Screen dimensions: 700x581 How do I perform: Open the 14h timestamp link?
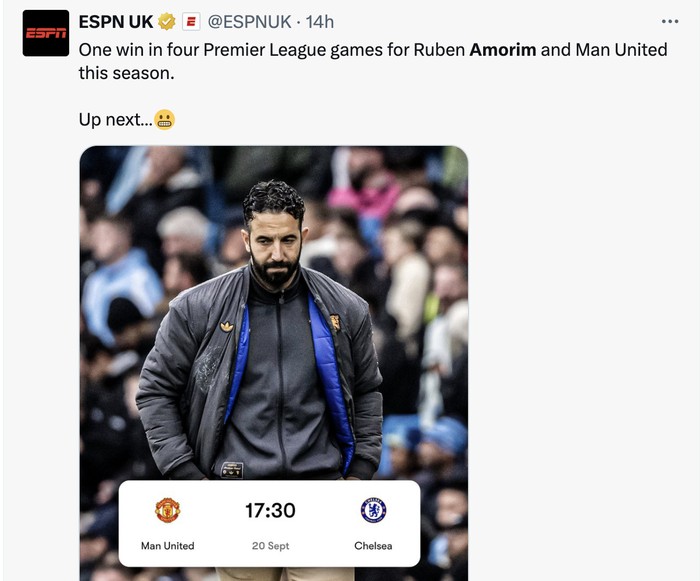pyautogui.click(x=320, y=21)
